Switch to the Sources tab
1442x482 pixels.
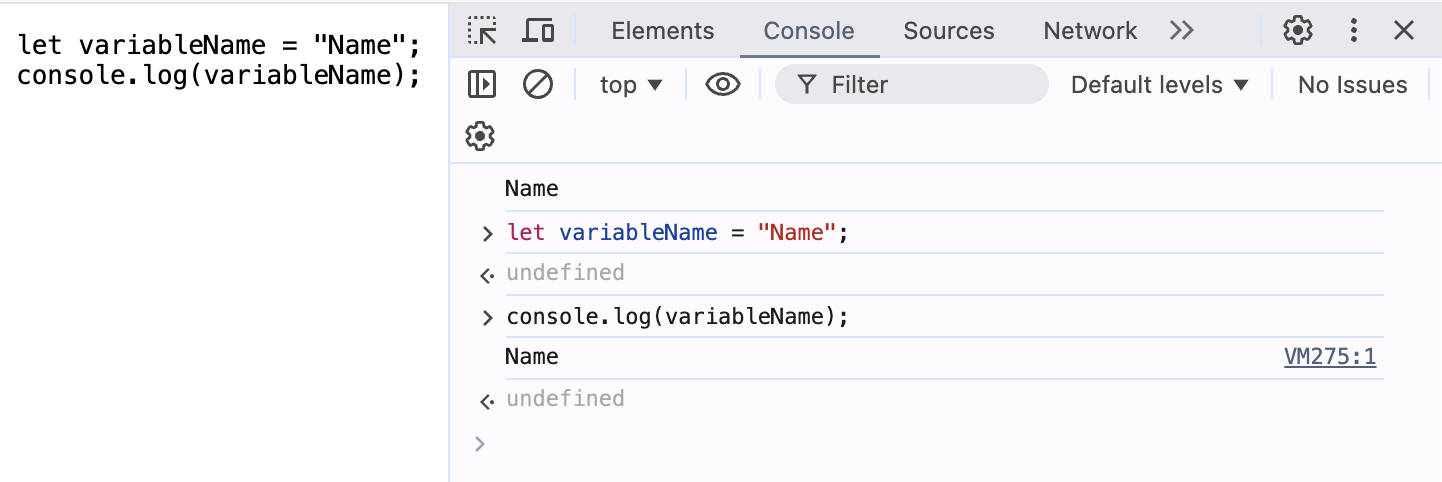tap(949, 31)
